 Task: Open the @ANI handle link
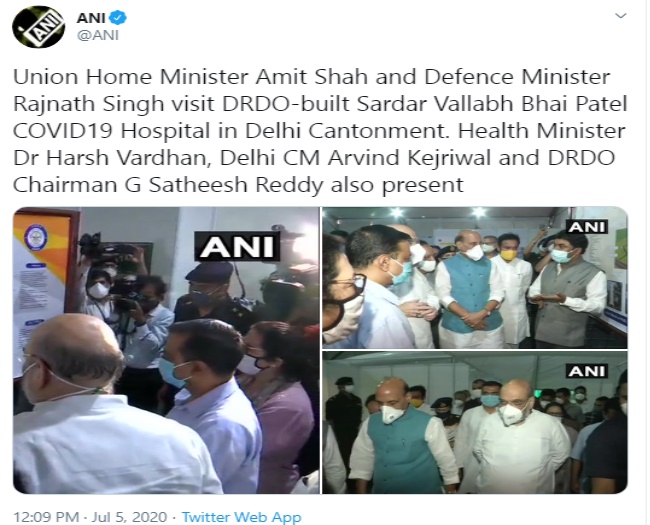[98, 36]
